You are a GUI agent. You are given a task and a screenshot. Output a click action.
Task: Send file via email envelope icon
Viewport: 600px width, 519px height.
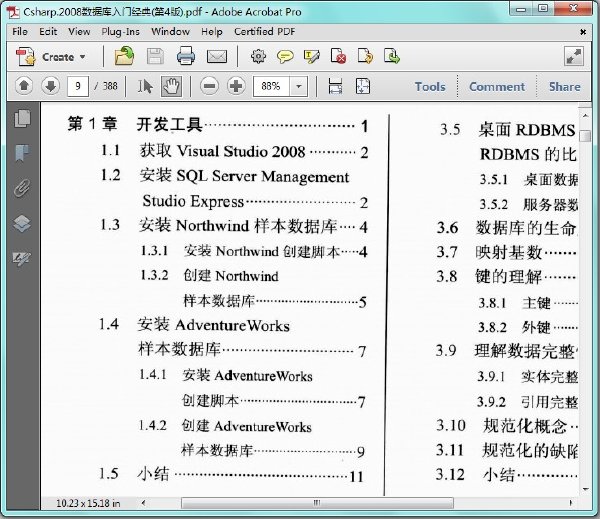tap(217, 57)
